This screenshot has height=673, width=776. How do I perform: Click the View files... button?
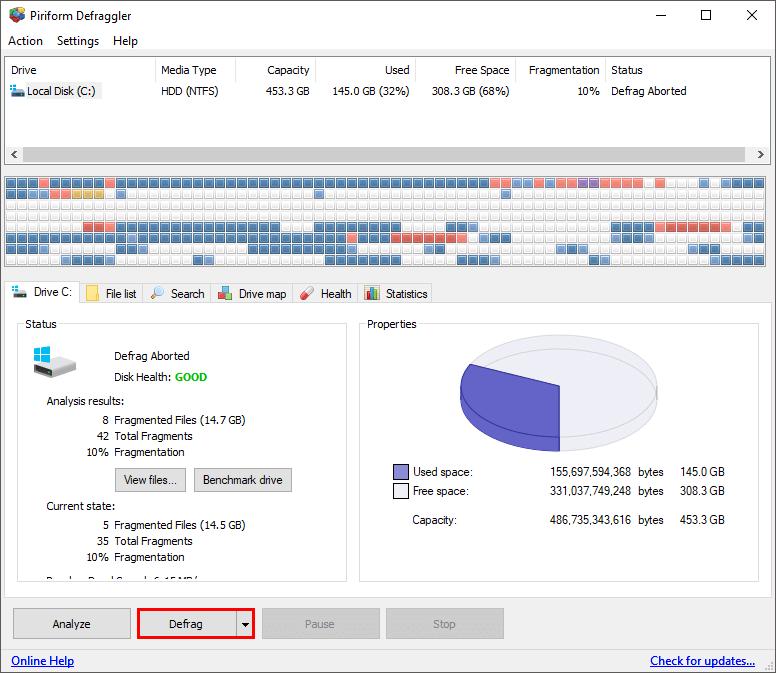click(150, 480)
